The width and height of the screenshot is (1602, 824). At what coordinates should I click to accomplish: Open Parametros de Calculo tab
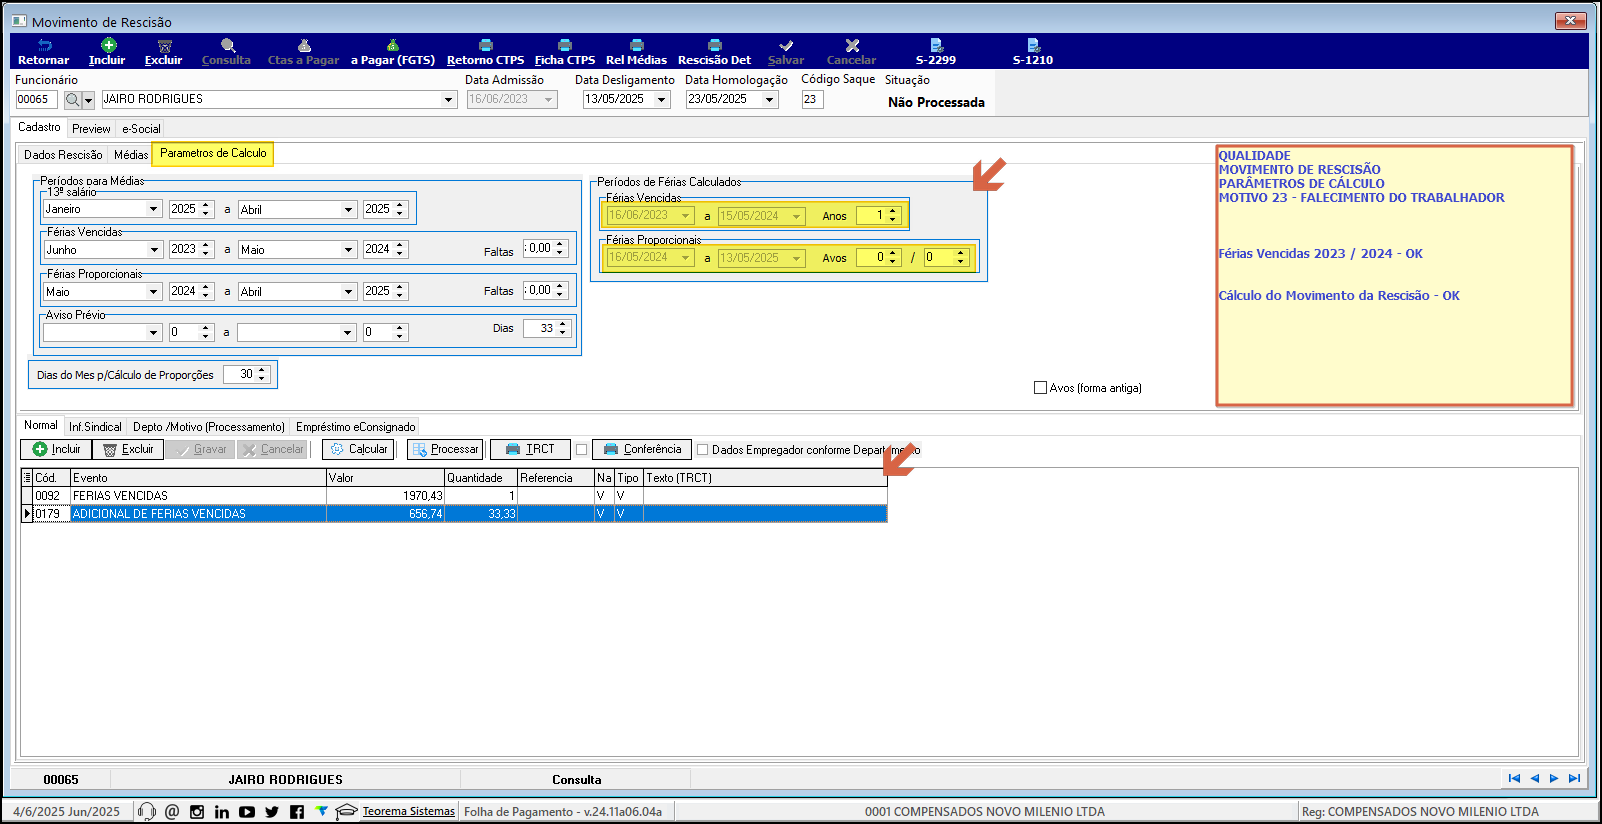pyautogui.click(x=213, y=154)
